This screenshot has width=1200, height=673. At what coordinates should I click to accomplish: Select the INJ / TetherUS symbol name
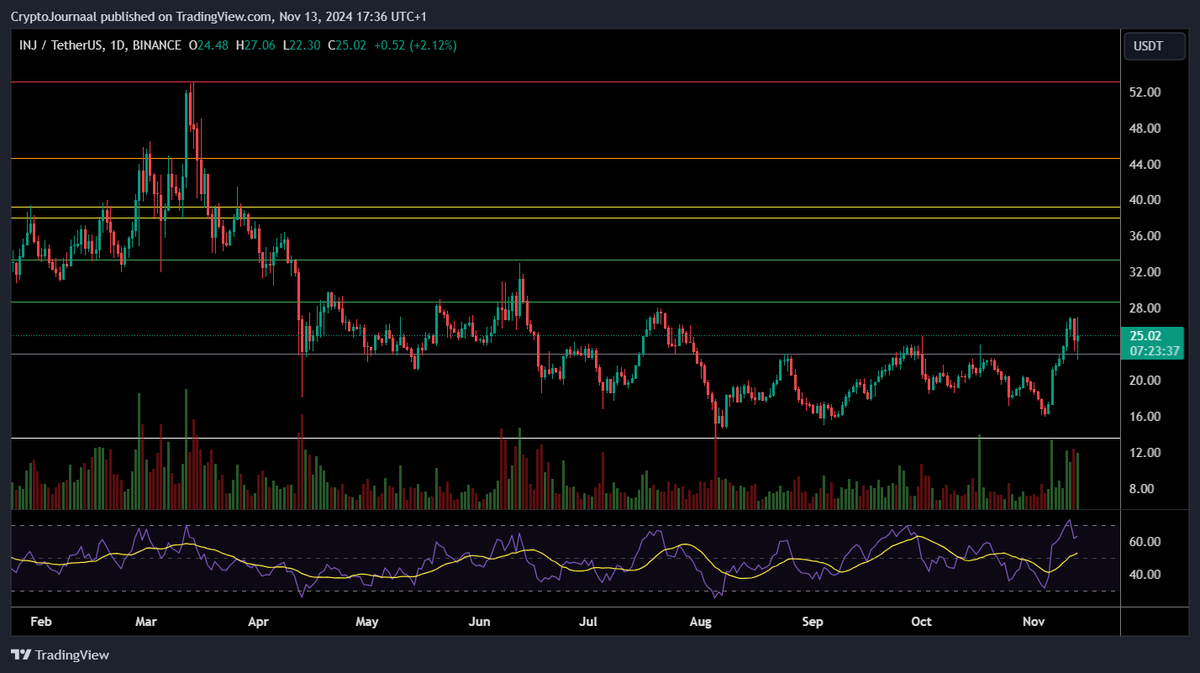point(60,45)
